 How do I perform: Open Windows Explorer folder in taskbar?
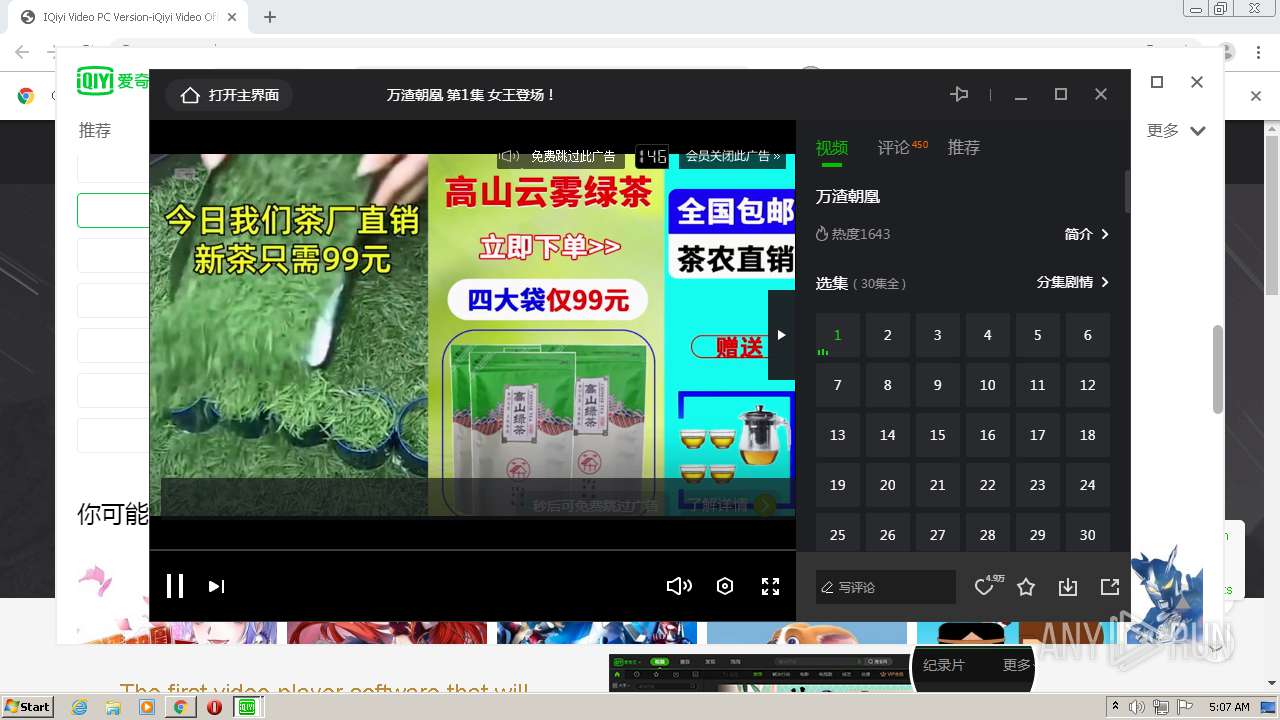pyautogui.click(x=113, y=707)
